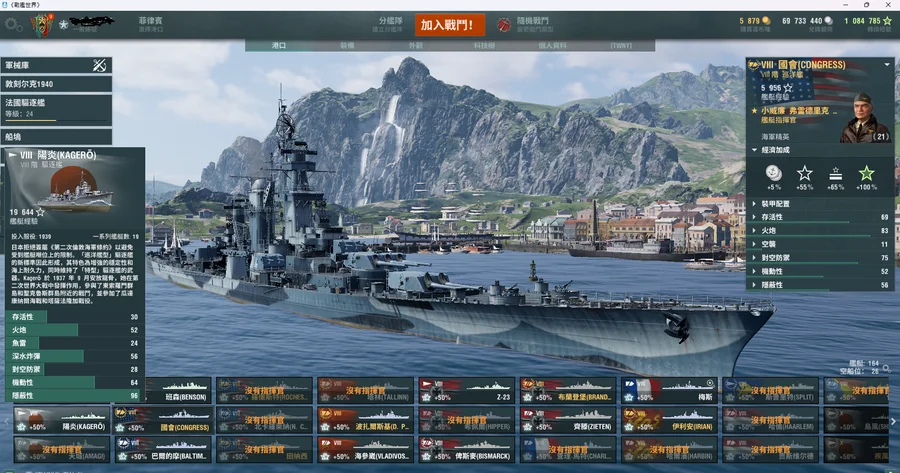The width and height of the screenshot is (900, 473).
Task: Open the Congress ship panel dropdown arrow
Action: 887,65
